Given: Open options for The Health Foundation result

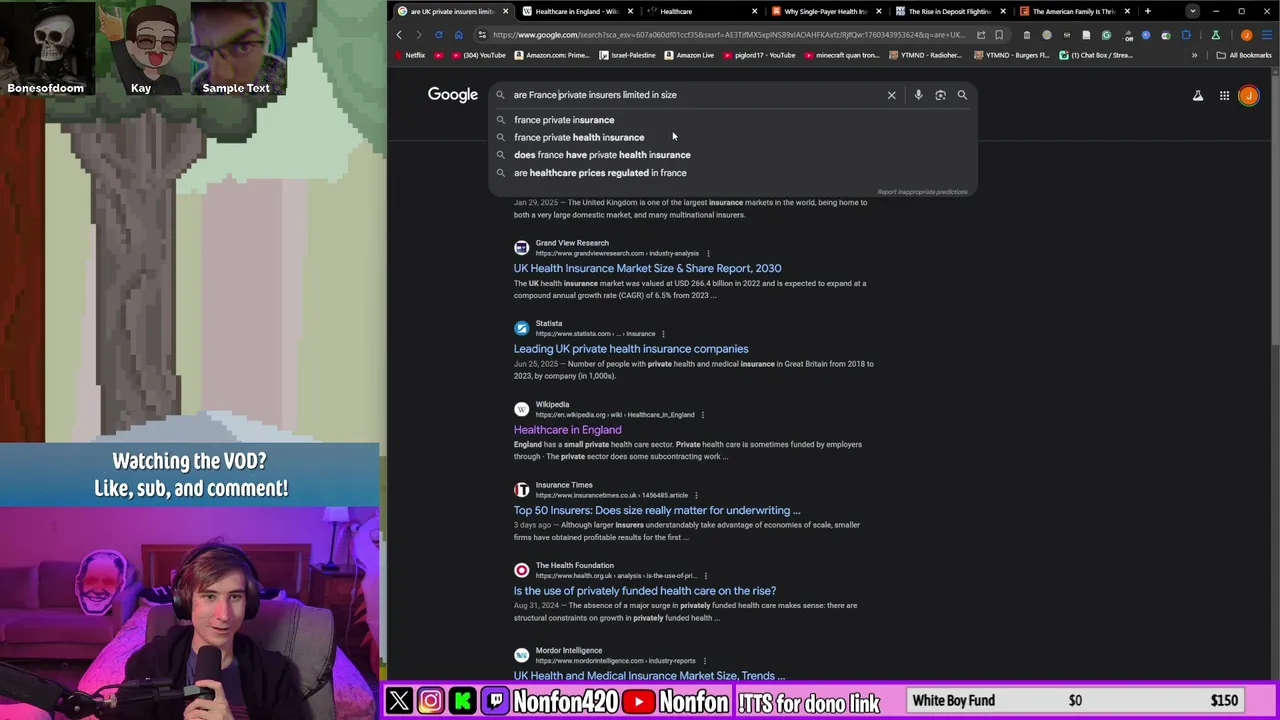Looking at the screenshot, I should (x=706, y=576).
